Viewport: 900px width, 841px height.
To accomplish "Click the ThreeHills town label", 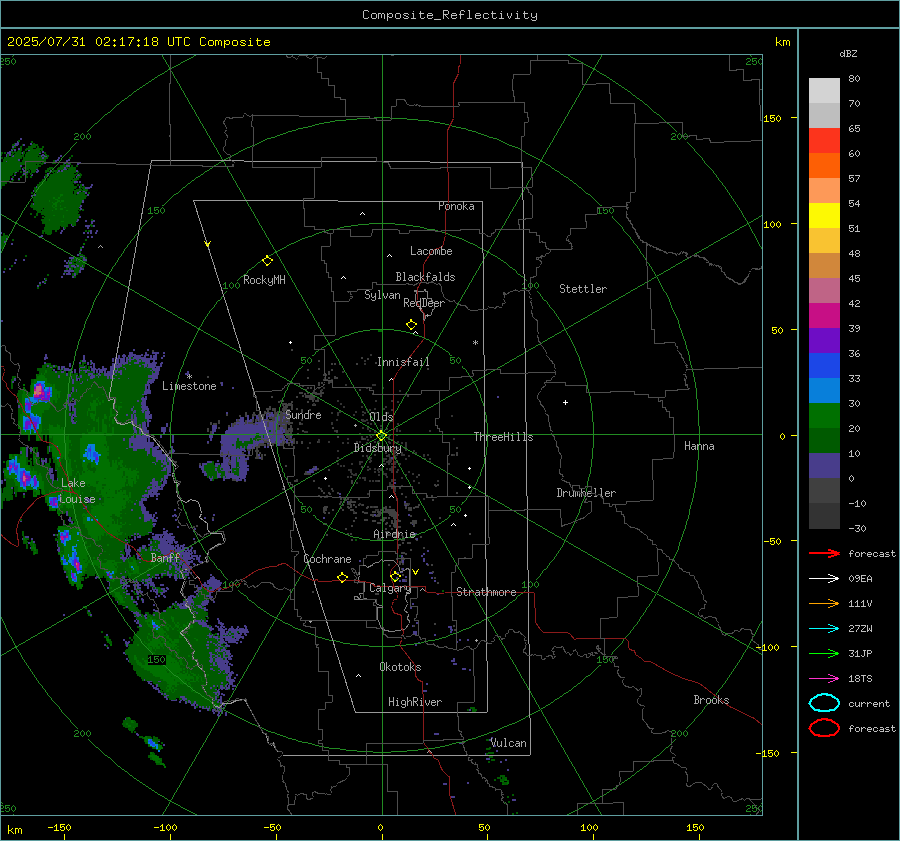I will pos(503,437).
